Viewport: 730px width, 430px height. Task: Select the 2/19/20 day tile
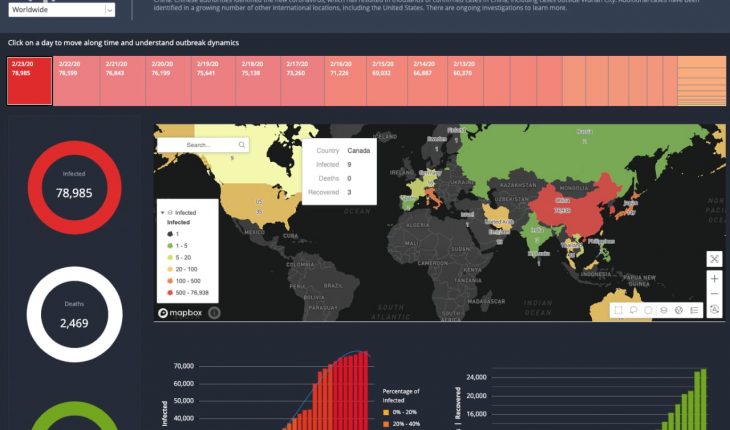(x=214, y=81)
